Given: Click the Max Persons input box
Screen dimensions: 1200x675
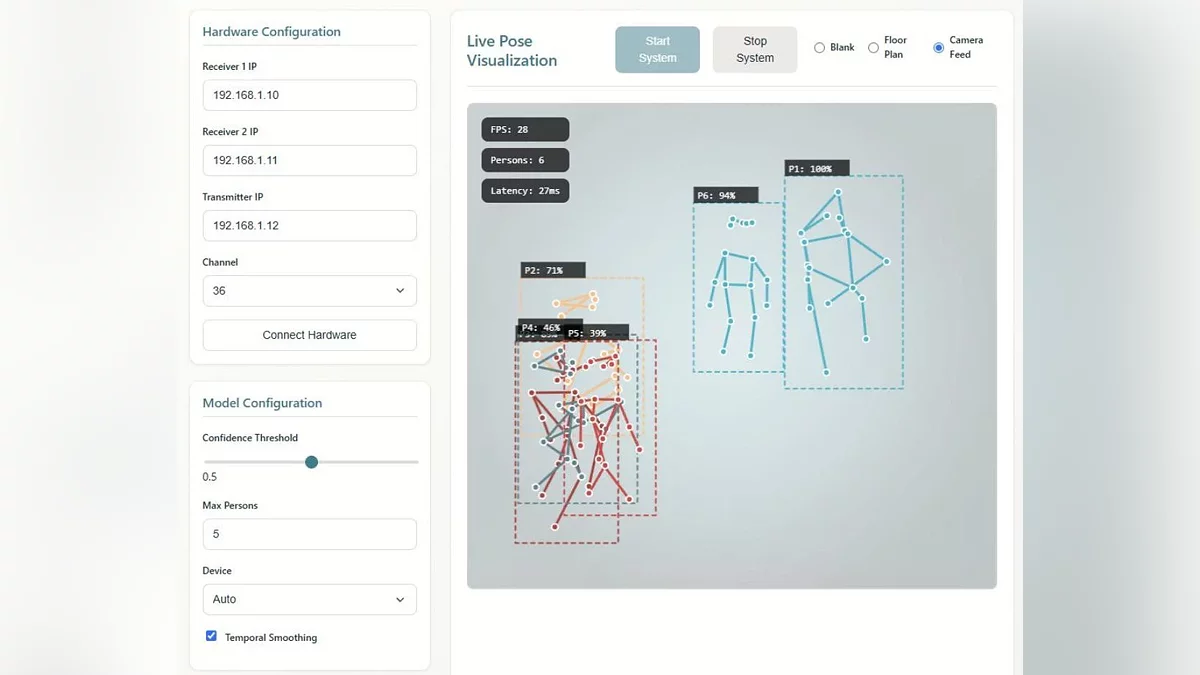Looking at the screenshot, I should [x=309, y=534].
